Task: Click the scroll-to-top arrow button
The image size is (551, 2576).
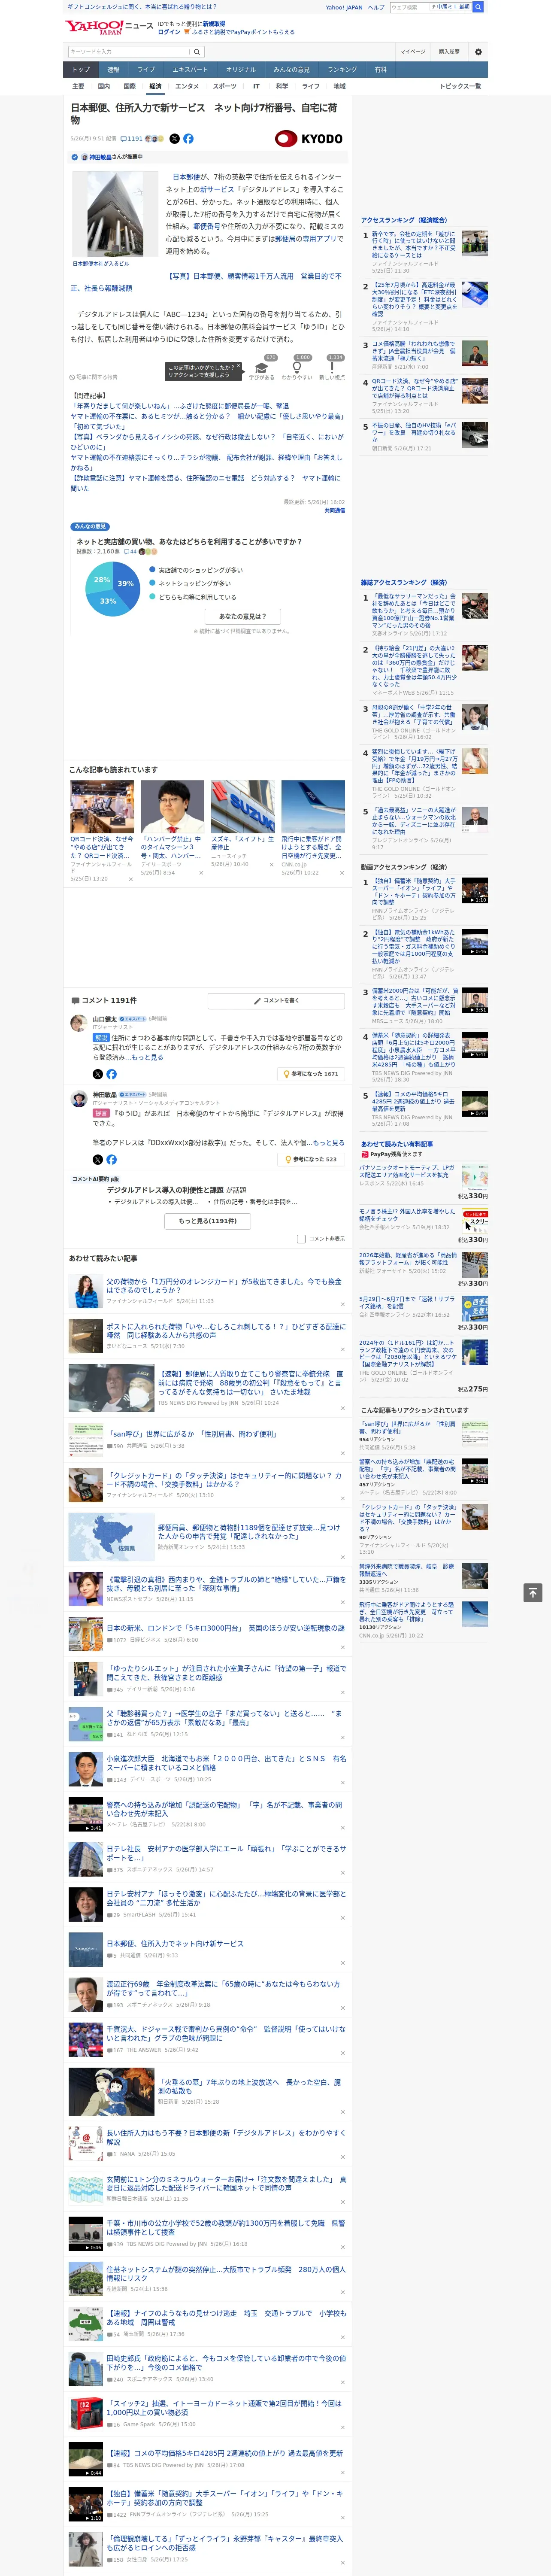Action: tap(533, 1592)
